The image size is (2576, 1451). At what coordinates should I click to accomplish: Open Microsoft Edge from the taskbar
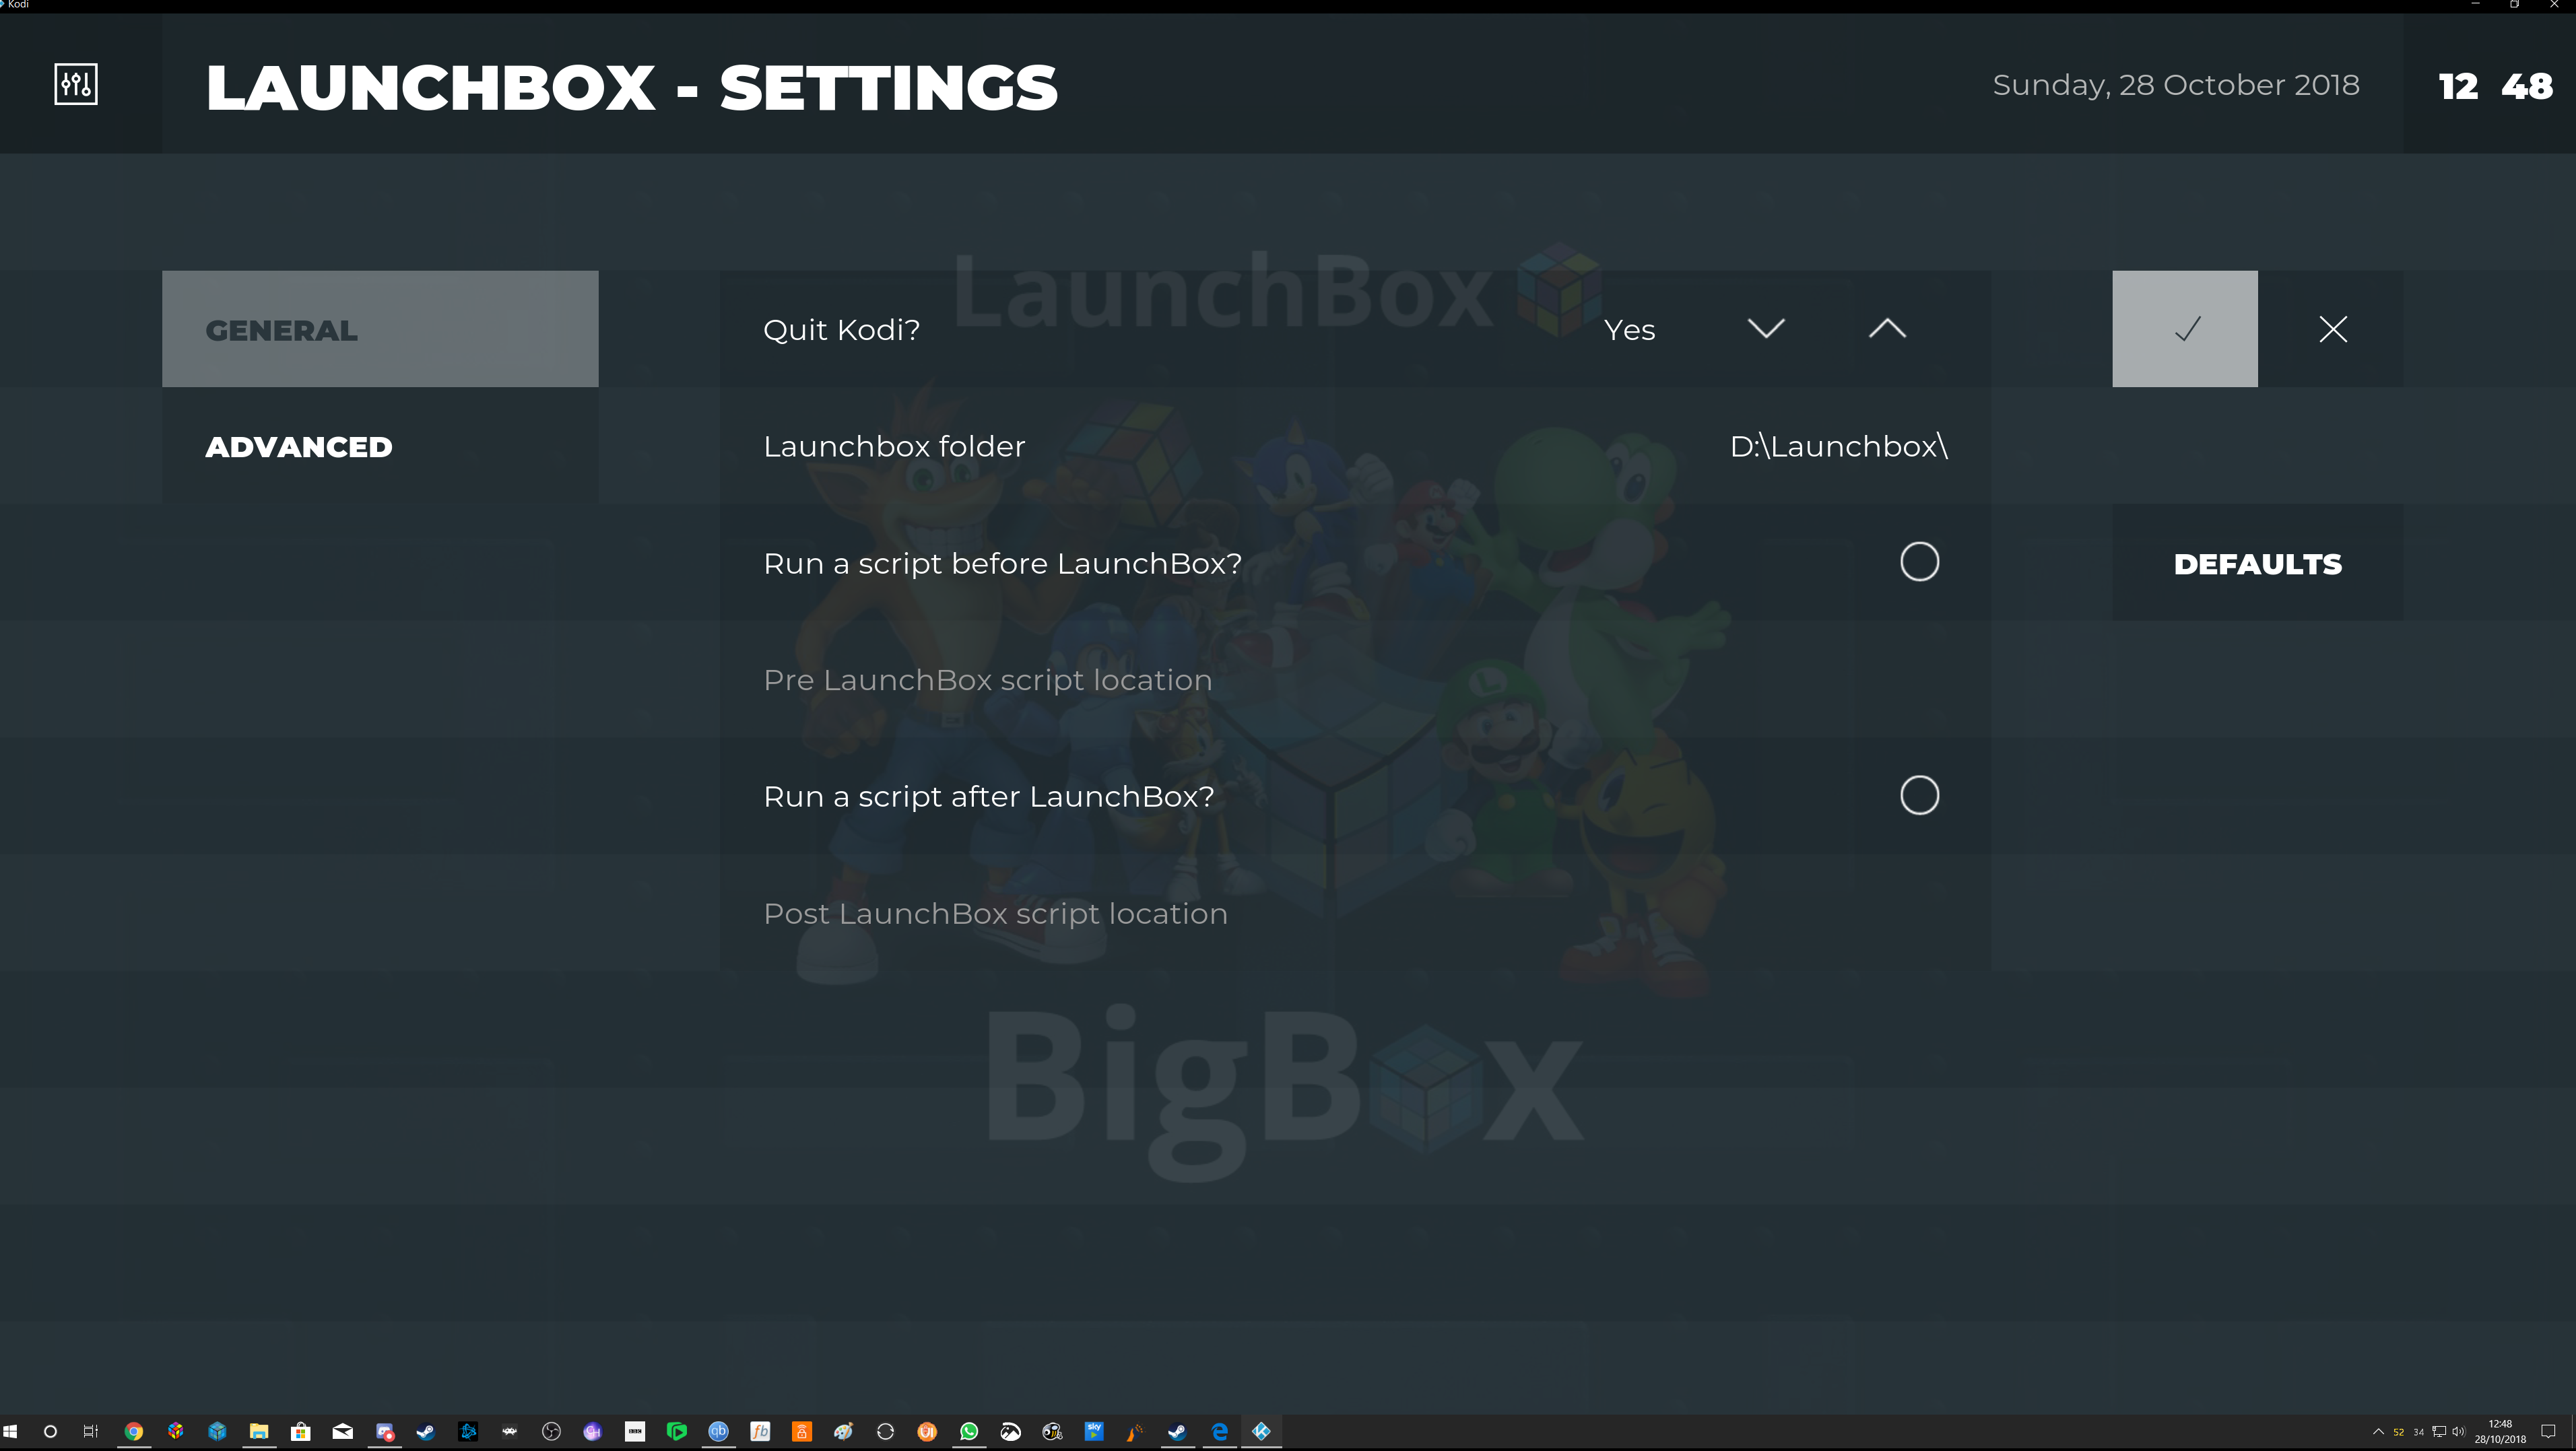[1219, 1431]
